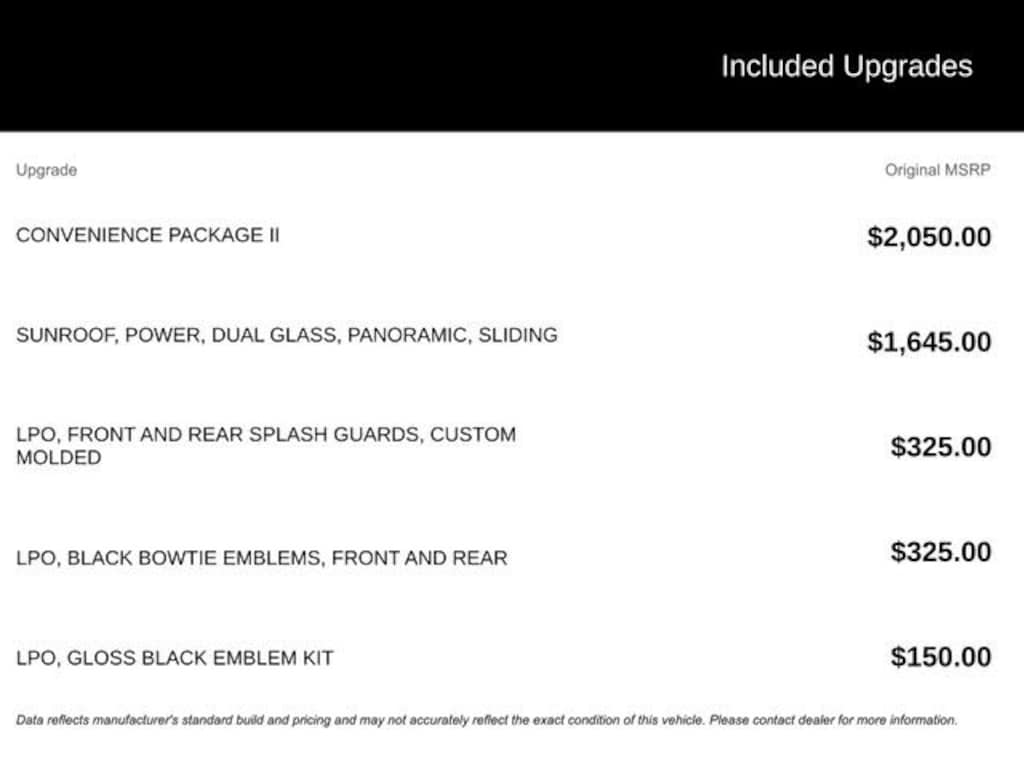This screenshot has height=768, width=1024.
Task: Click the word CUSTOM in the splash guards row
Action: click(473, 435)
